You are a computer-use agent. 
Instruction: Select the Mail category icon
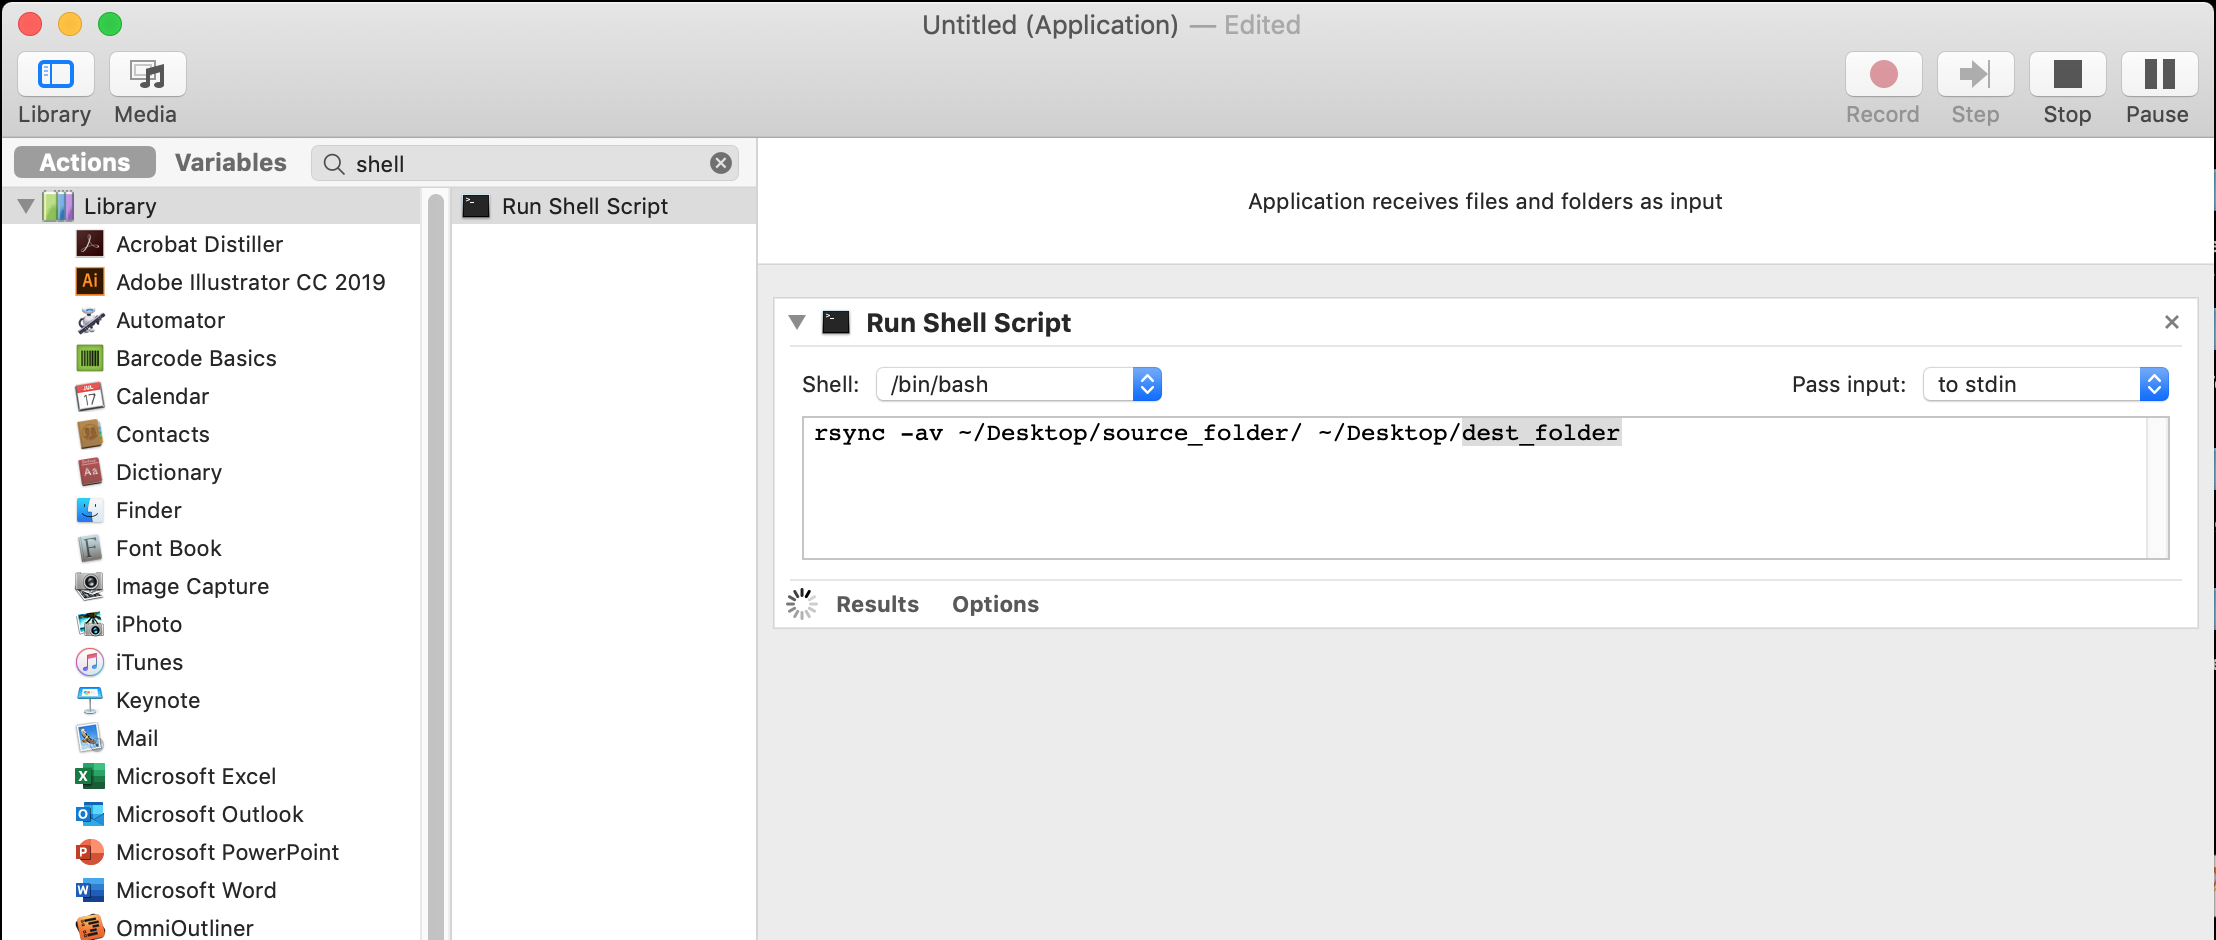(90, 738)
